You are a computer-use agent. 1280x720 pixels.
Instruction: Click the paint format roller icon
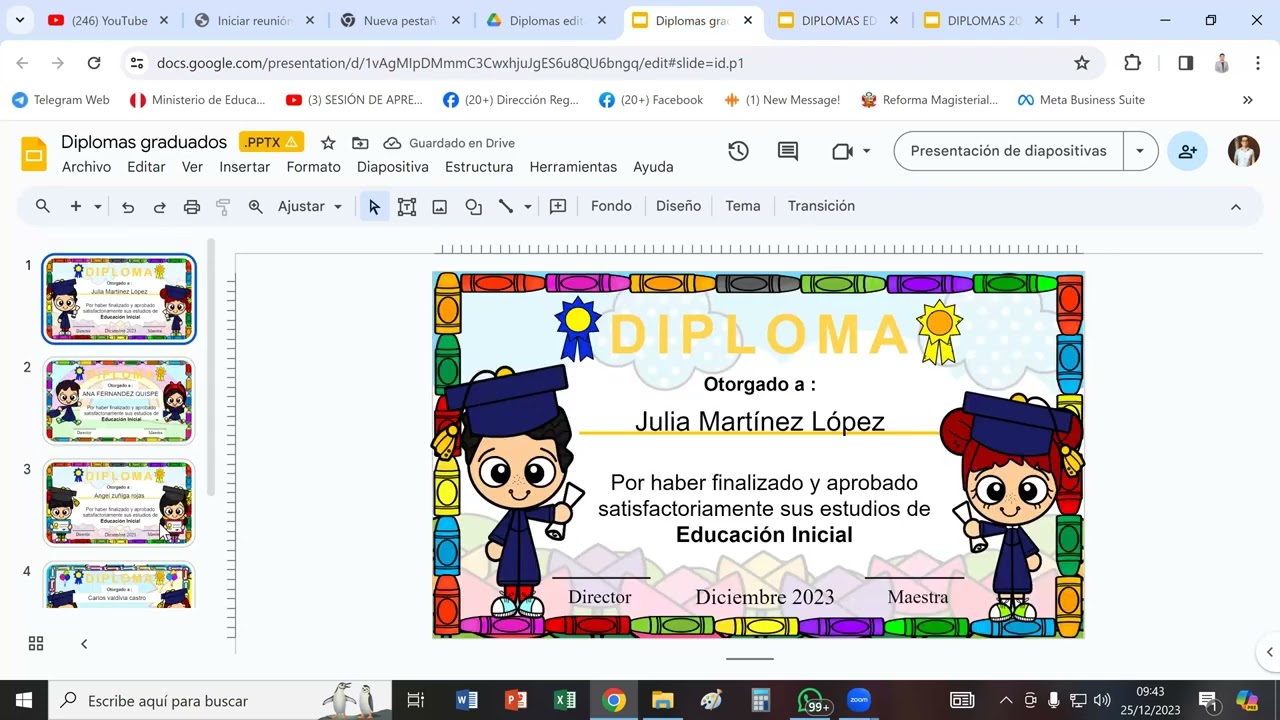223,207
